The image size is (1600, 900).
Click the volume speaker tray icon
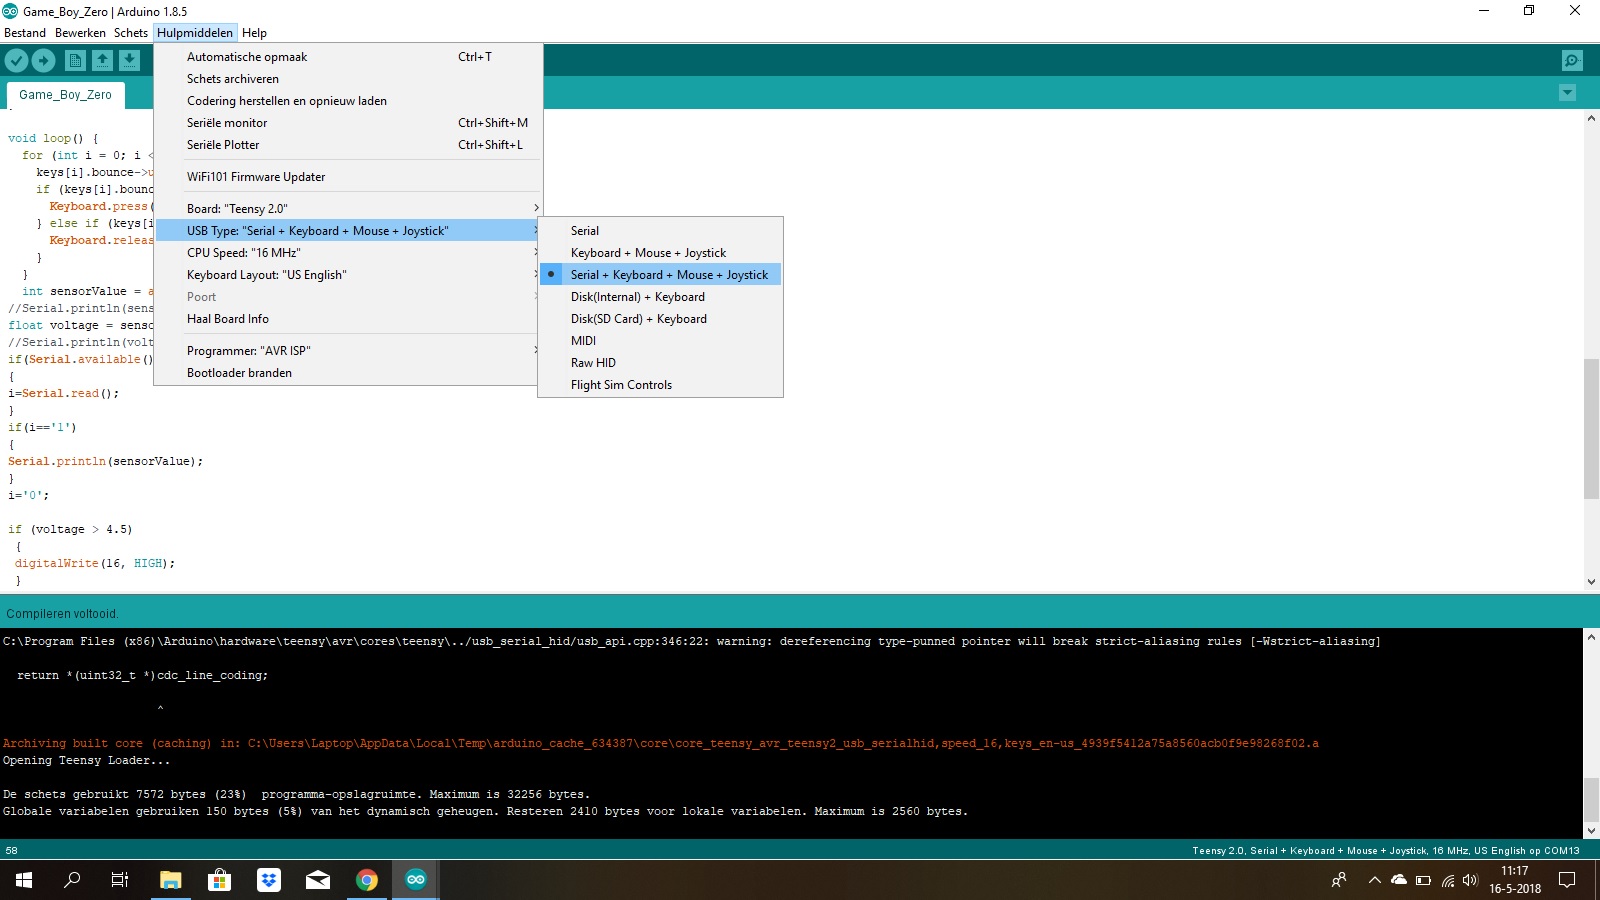1470,880
